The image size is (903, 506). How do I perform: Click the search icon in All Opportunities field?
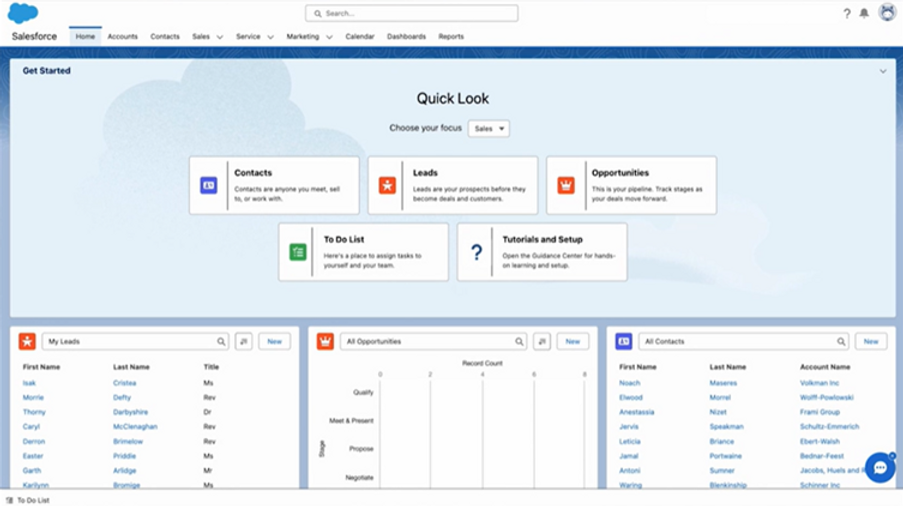[519, 341]
